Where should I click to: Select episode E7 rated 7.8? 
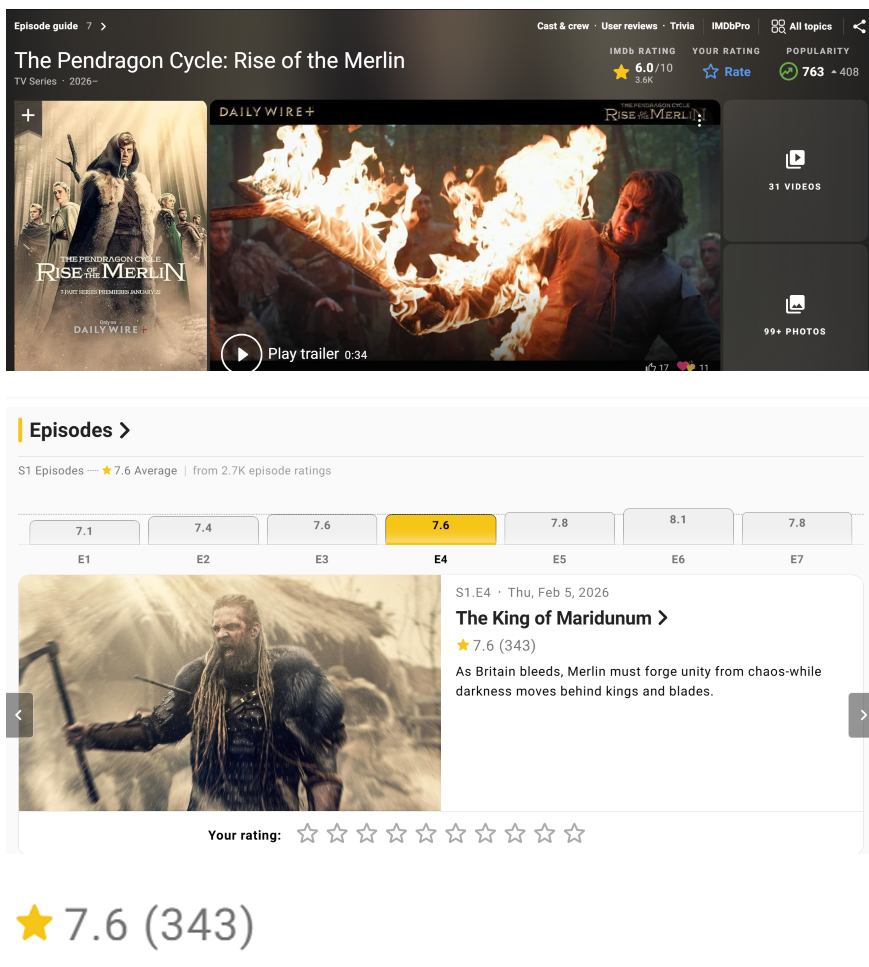797,528
